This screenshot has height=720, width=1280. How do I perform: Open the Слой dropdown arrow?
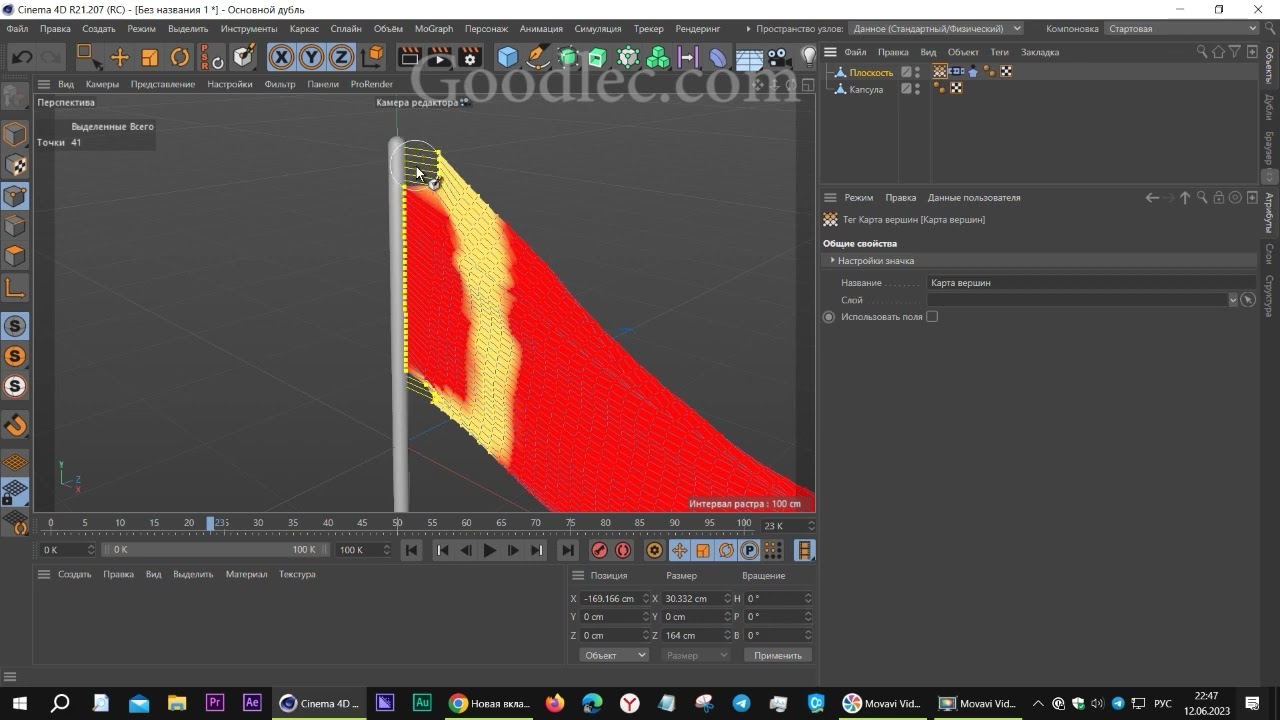(1233, 299)
